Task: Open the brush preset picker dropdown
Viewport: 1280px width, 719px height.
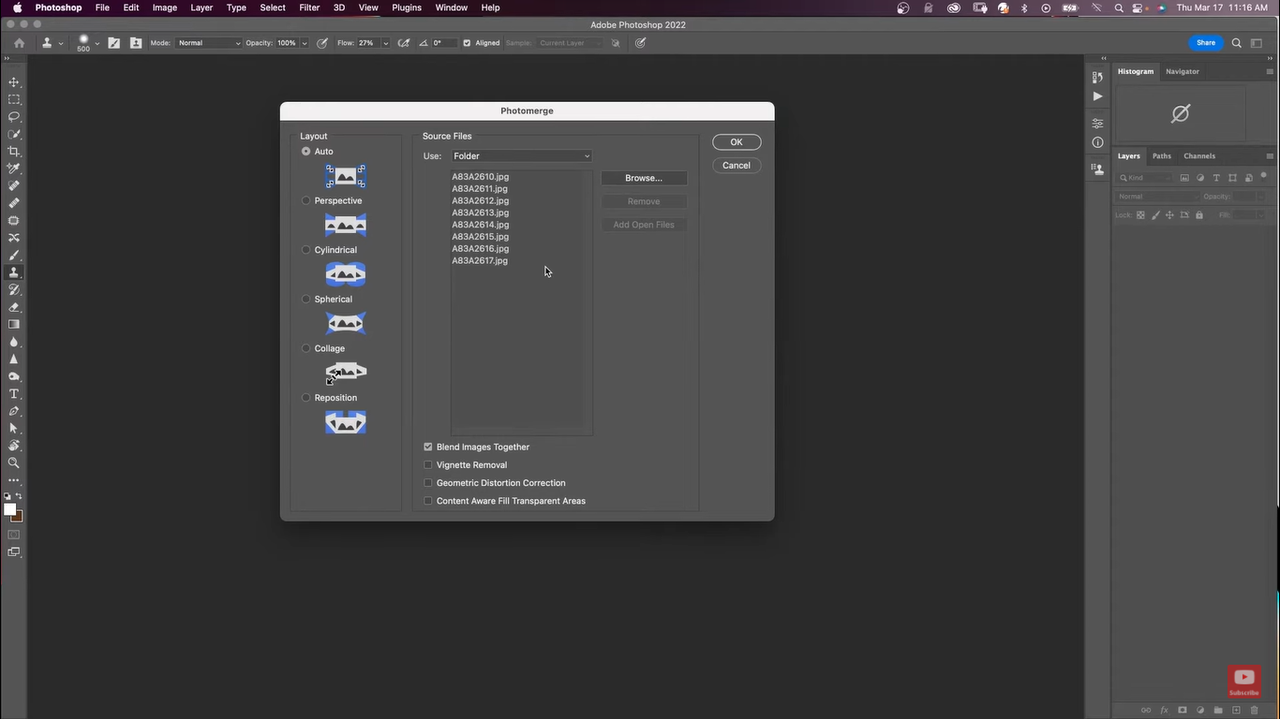Action: point(97,43)
